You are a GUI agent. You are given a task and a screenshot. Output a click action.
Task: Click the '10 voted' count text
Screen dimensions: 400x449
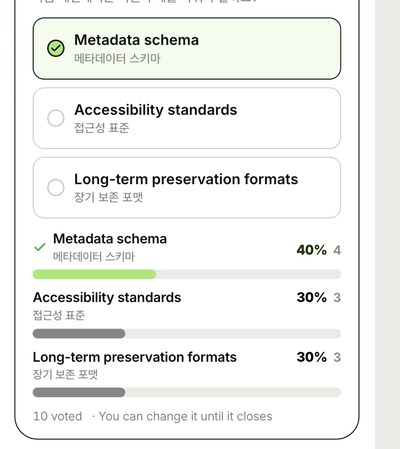(57, 416)
